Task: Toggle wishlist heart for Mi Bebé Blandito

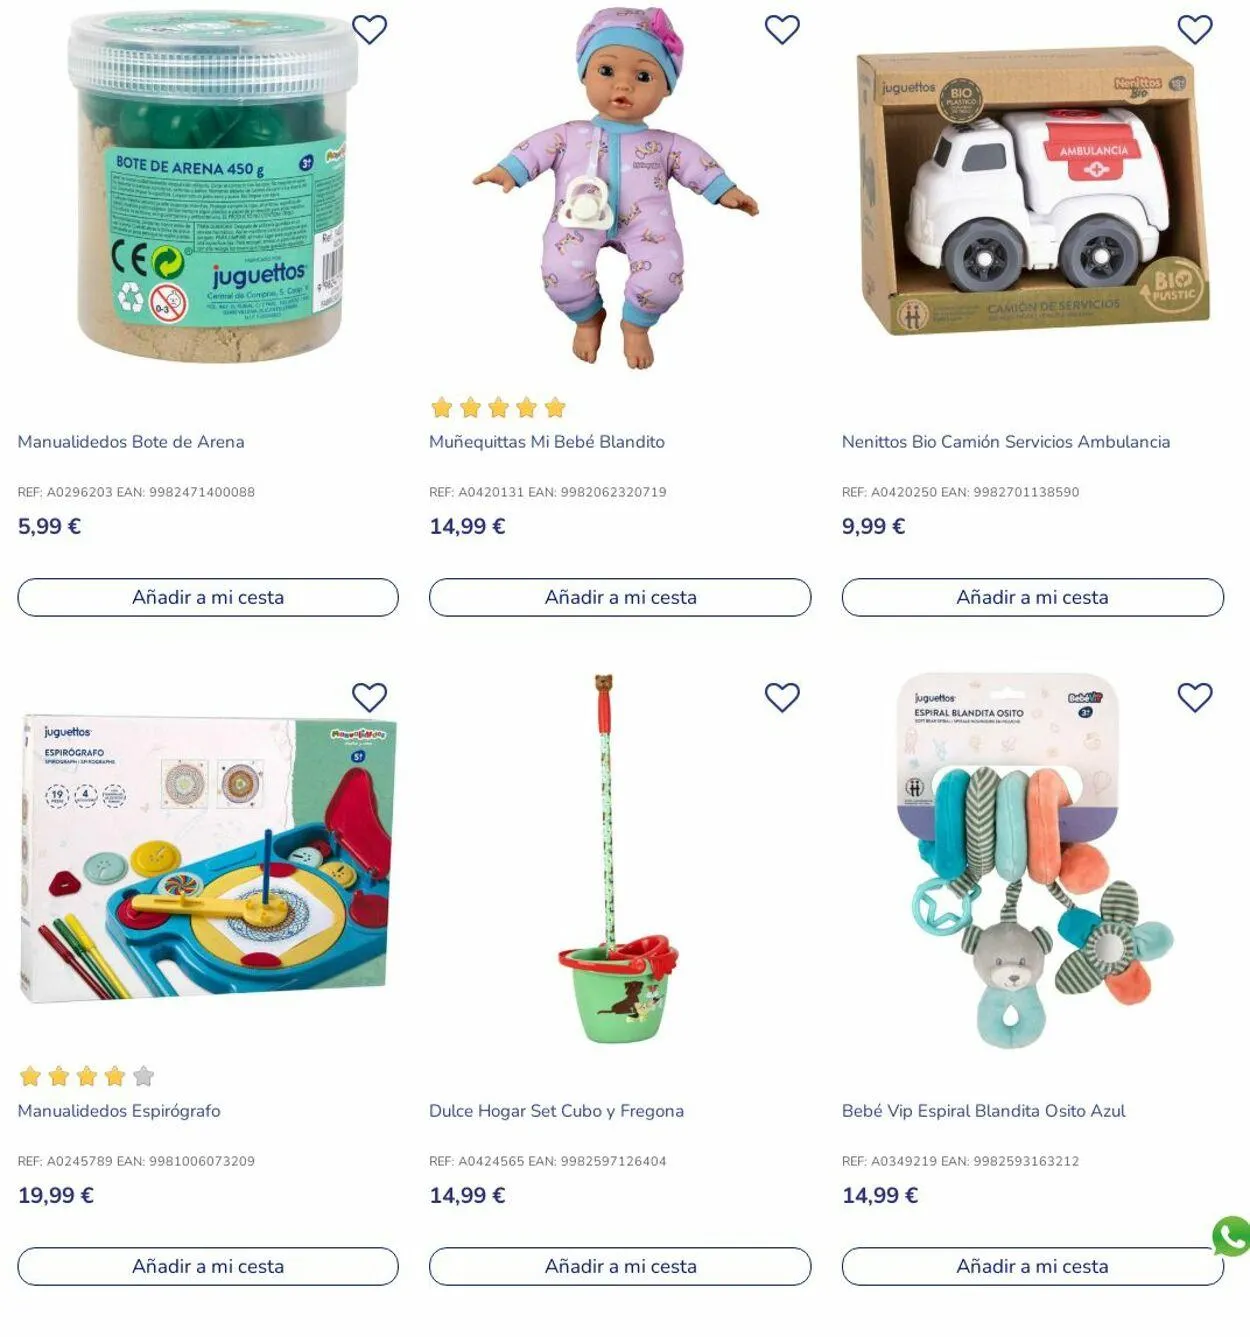Action: [x=782, y=30]
